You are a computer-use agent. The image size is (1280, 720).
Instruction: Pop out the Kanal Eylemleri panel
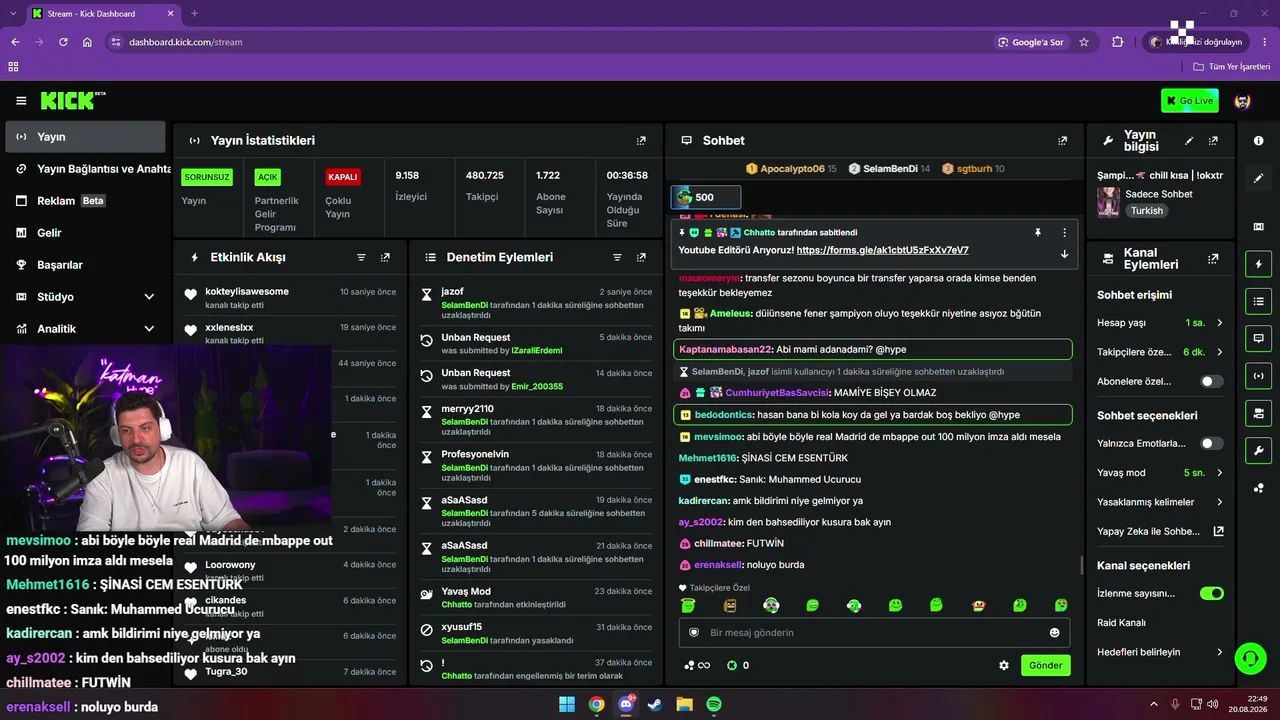tap(1213, 258)
